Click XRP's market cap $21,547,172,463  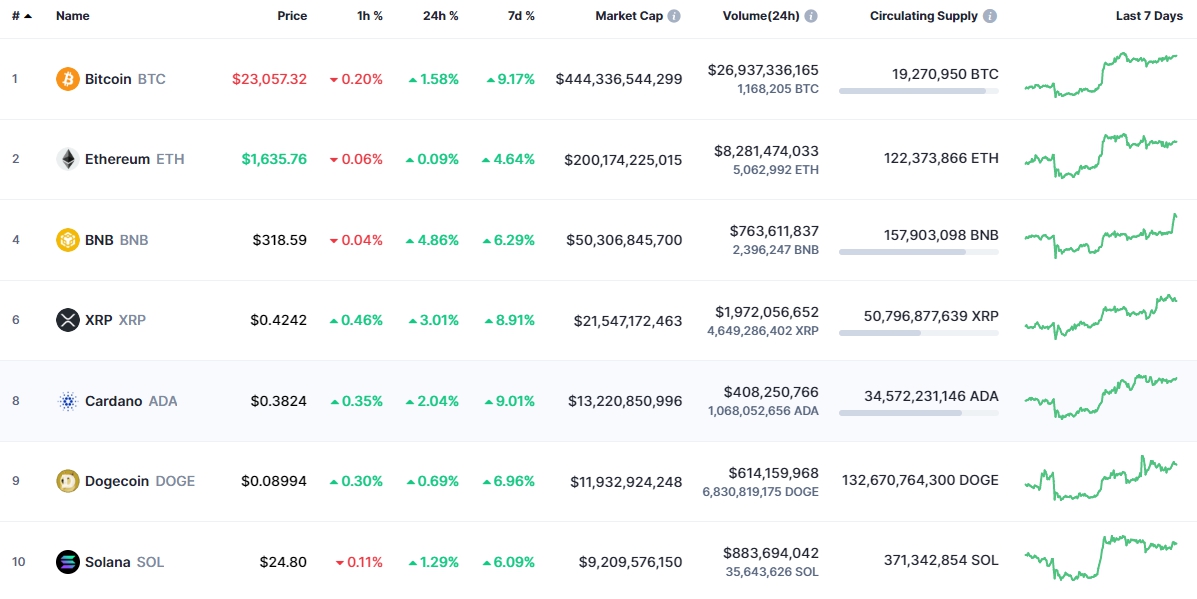(x=628, y=320)
